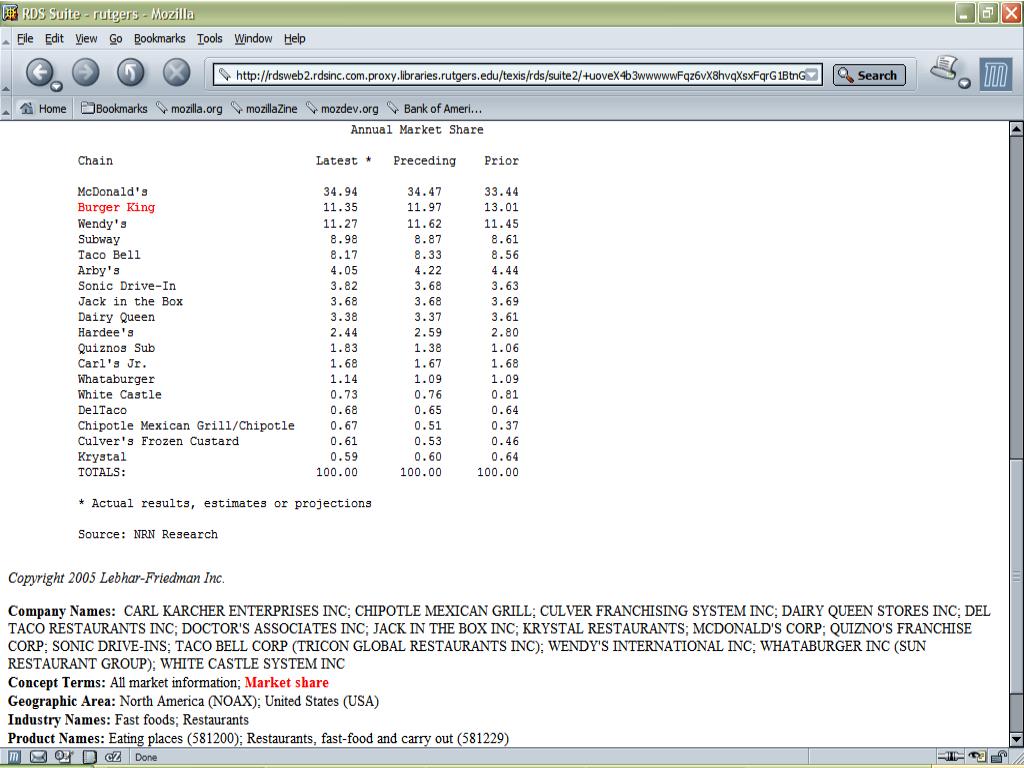Click the vertical scrollbar up arrow
1024x768 pixels.
(1016, 129)
